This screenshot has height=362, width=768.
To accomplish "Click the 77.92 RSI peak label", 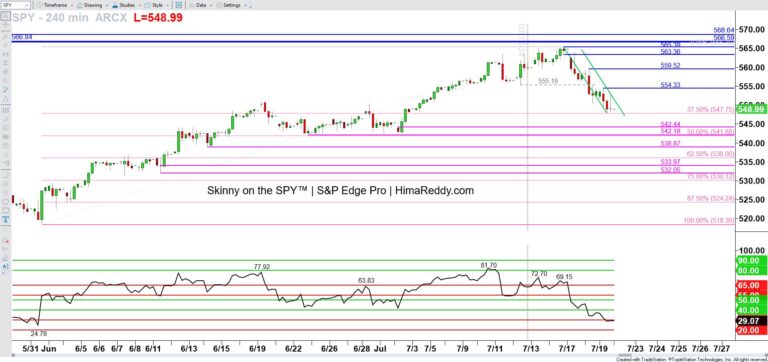I will coord(262,267).
